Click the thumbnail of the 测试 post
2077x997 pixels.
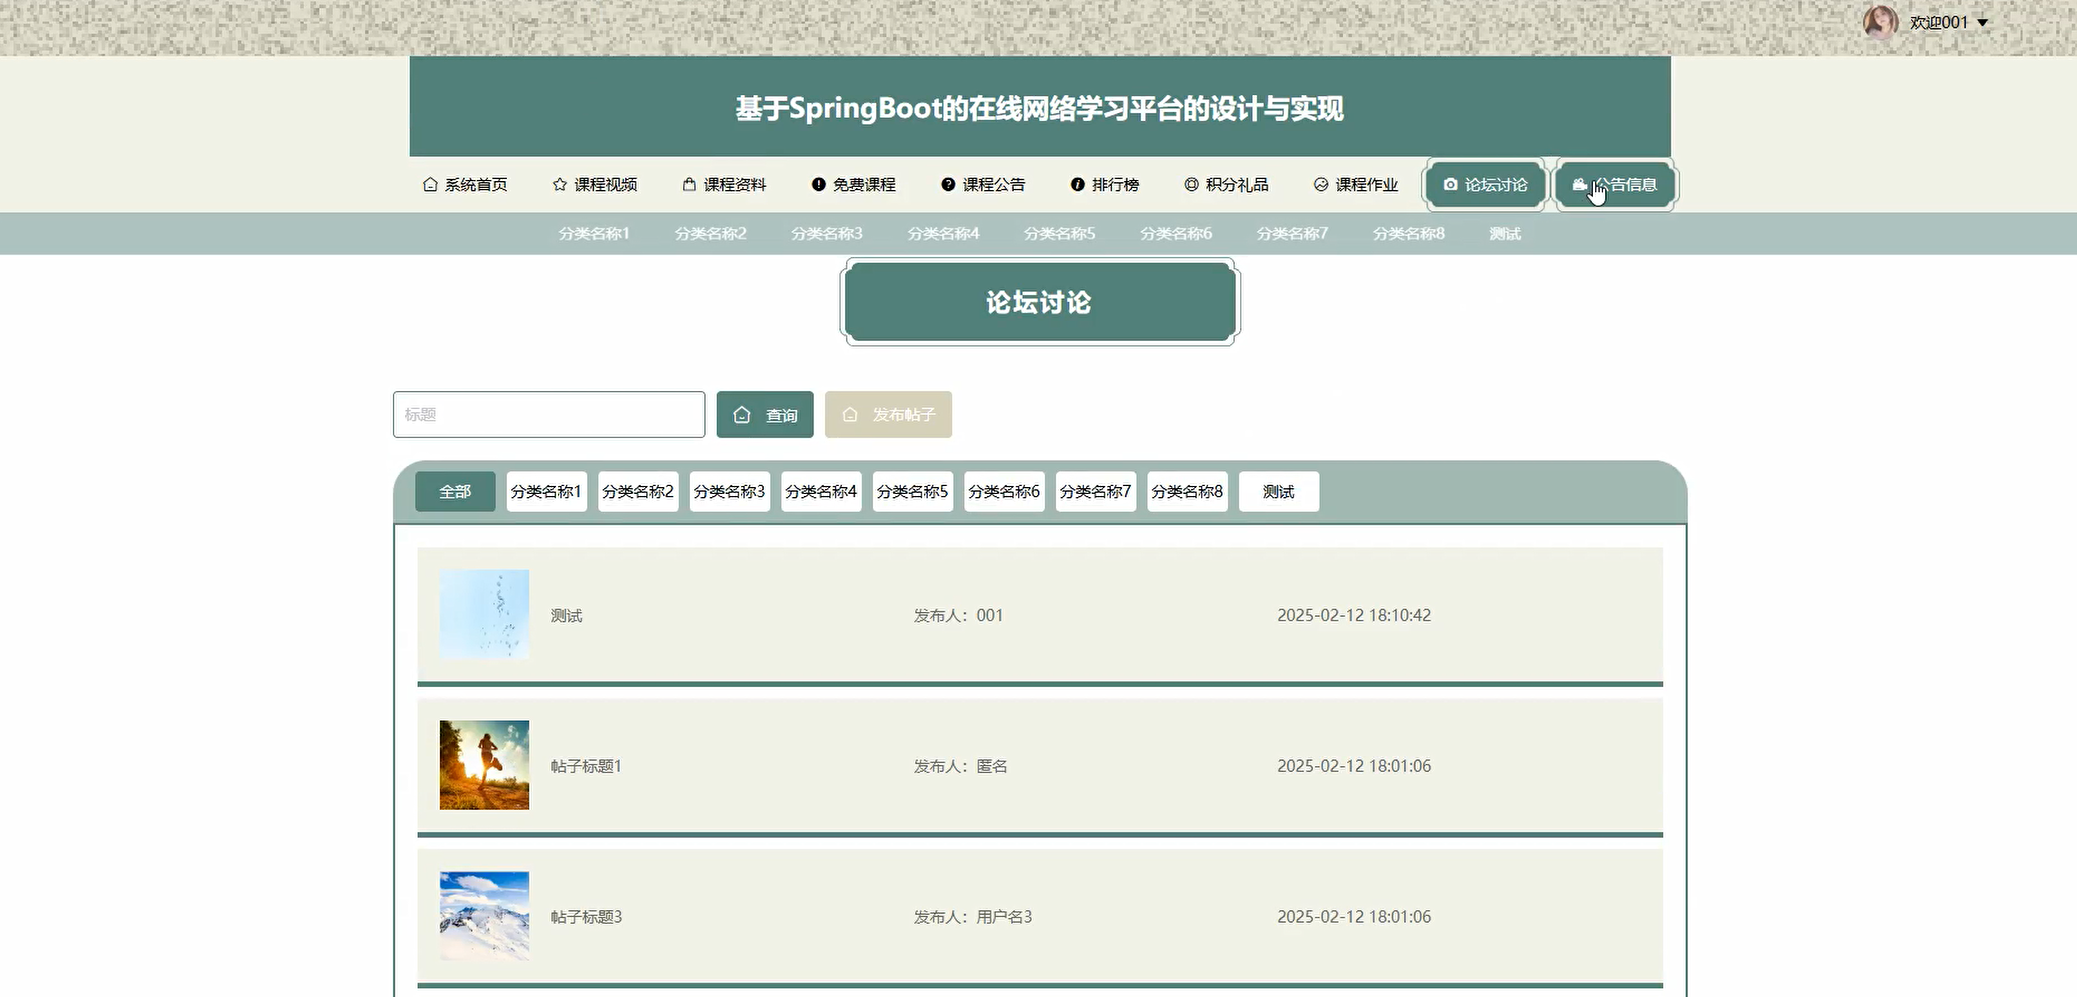coord(484,614)
